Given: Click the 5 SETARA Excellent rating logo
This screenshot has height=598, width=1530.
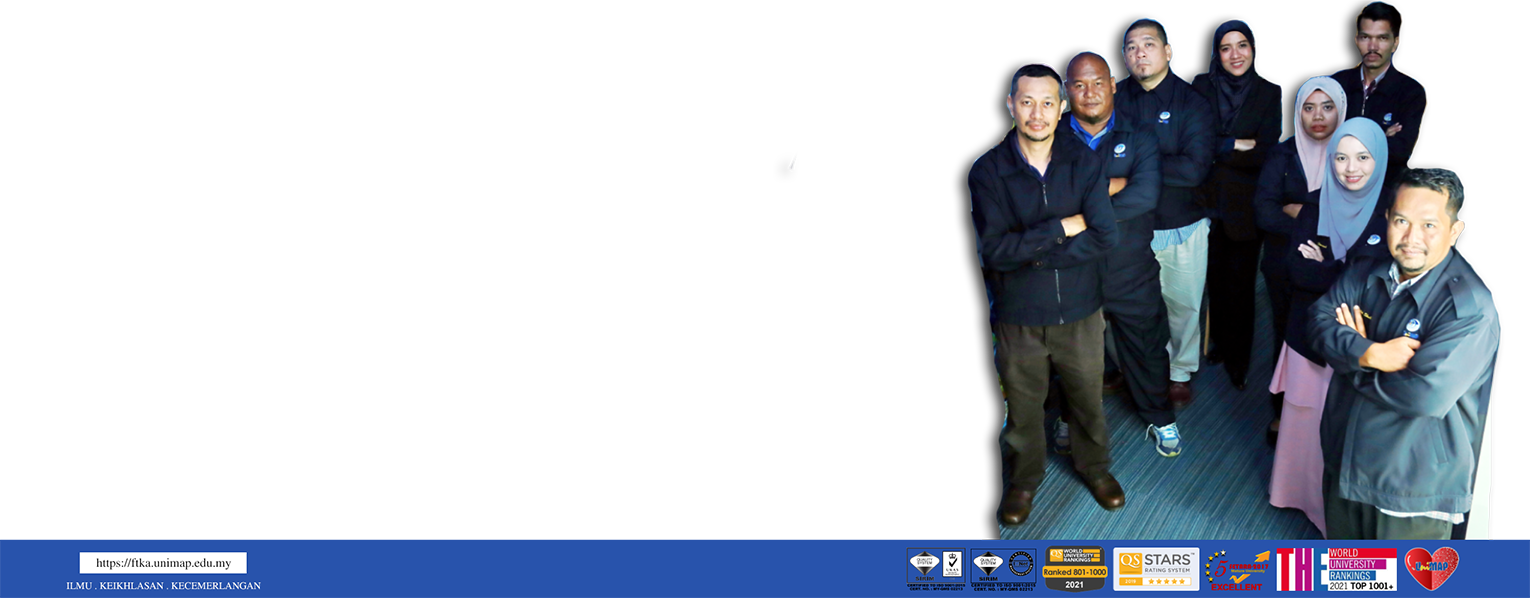Looking at the screenshot, I should point(1237,570).
